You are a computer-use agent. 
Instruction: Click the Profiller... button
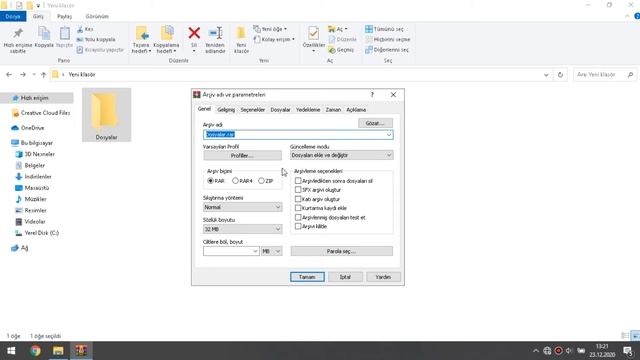click(x=242, y=156)
